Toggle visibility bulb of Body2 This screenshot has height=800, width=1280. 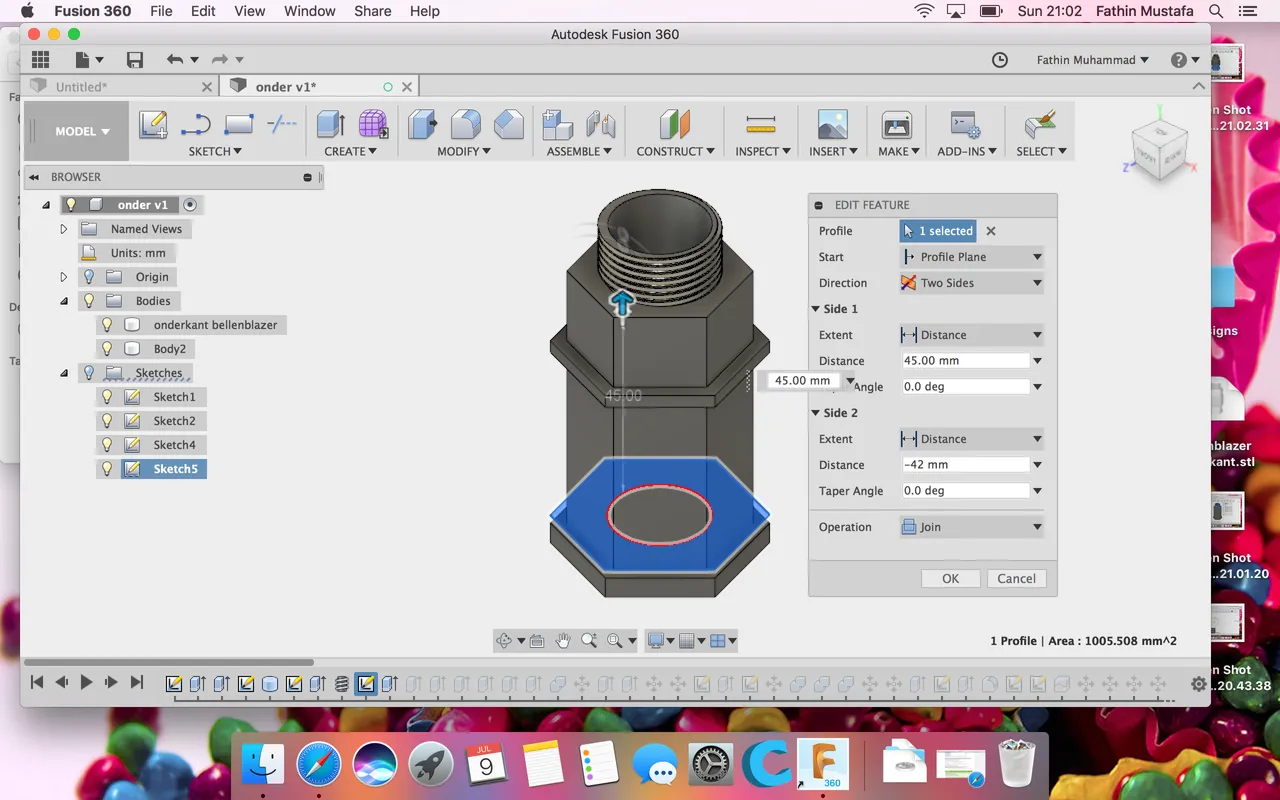pyautogui.click(x=107, y=349)
